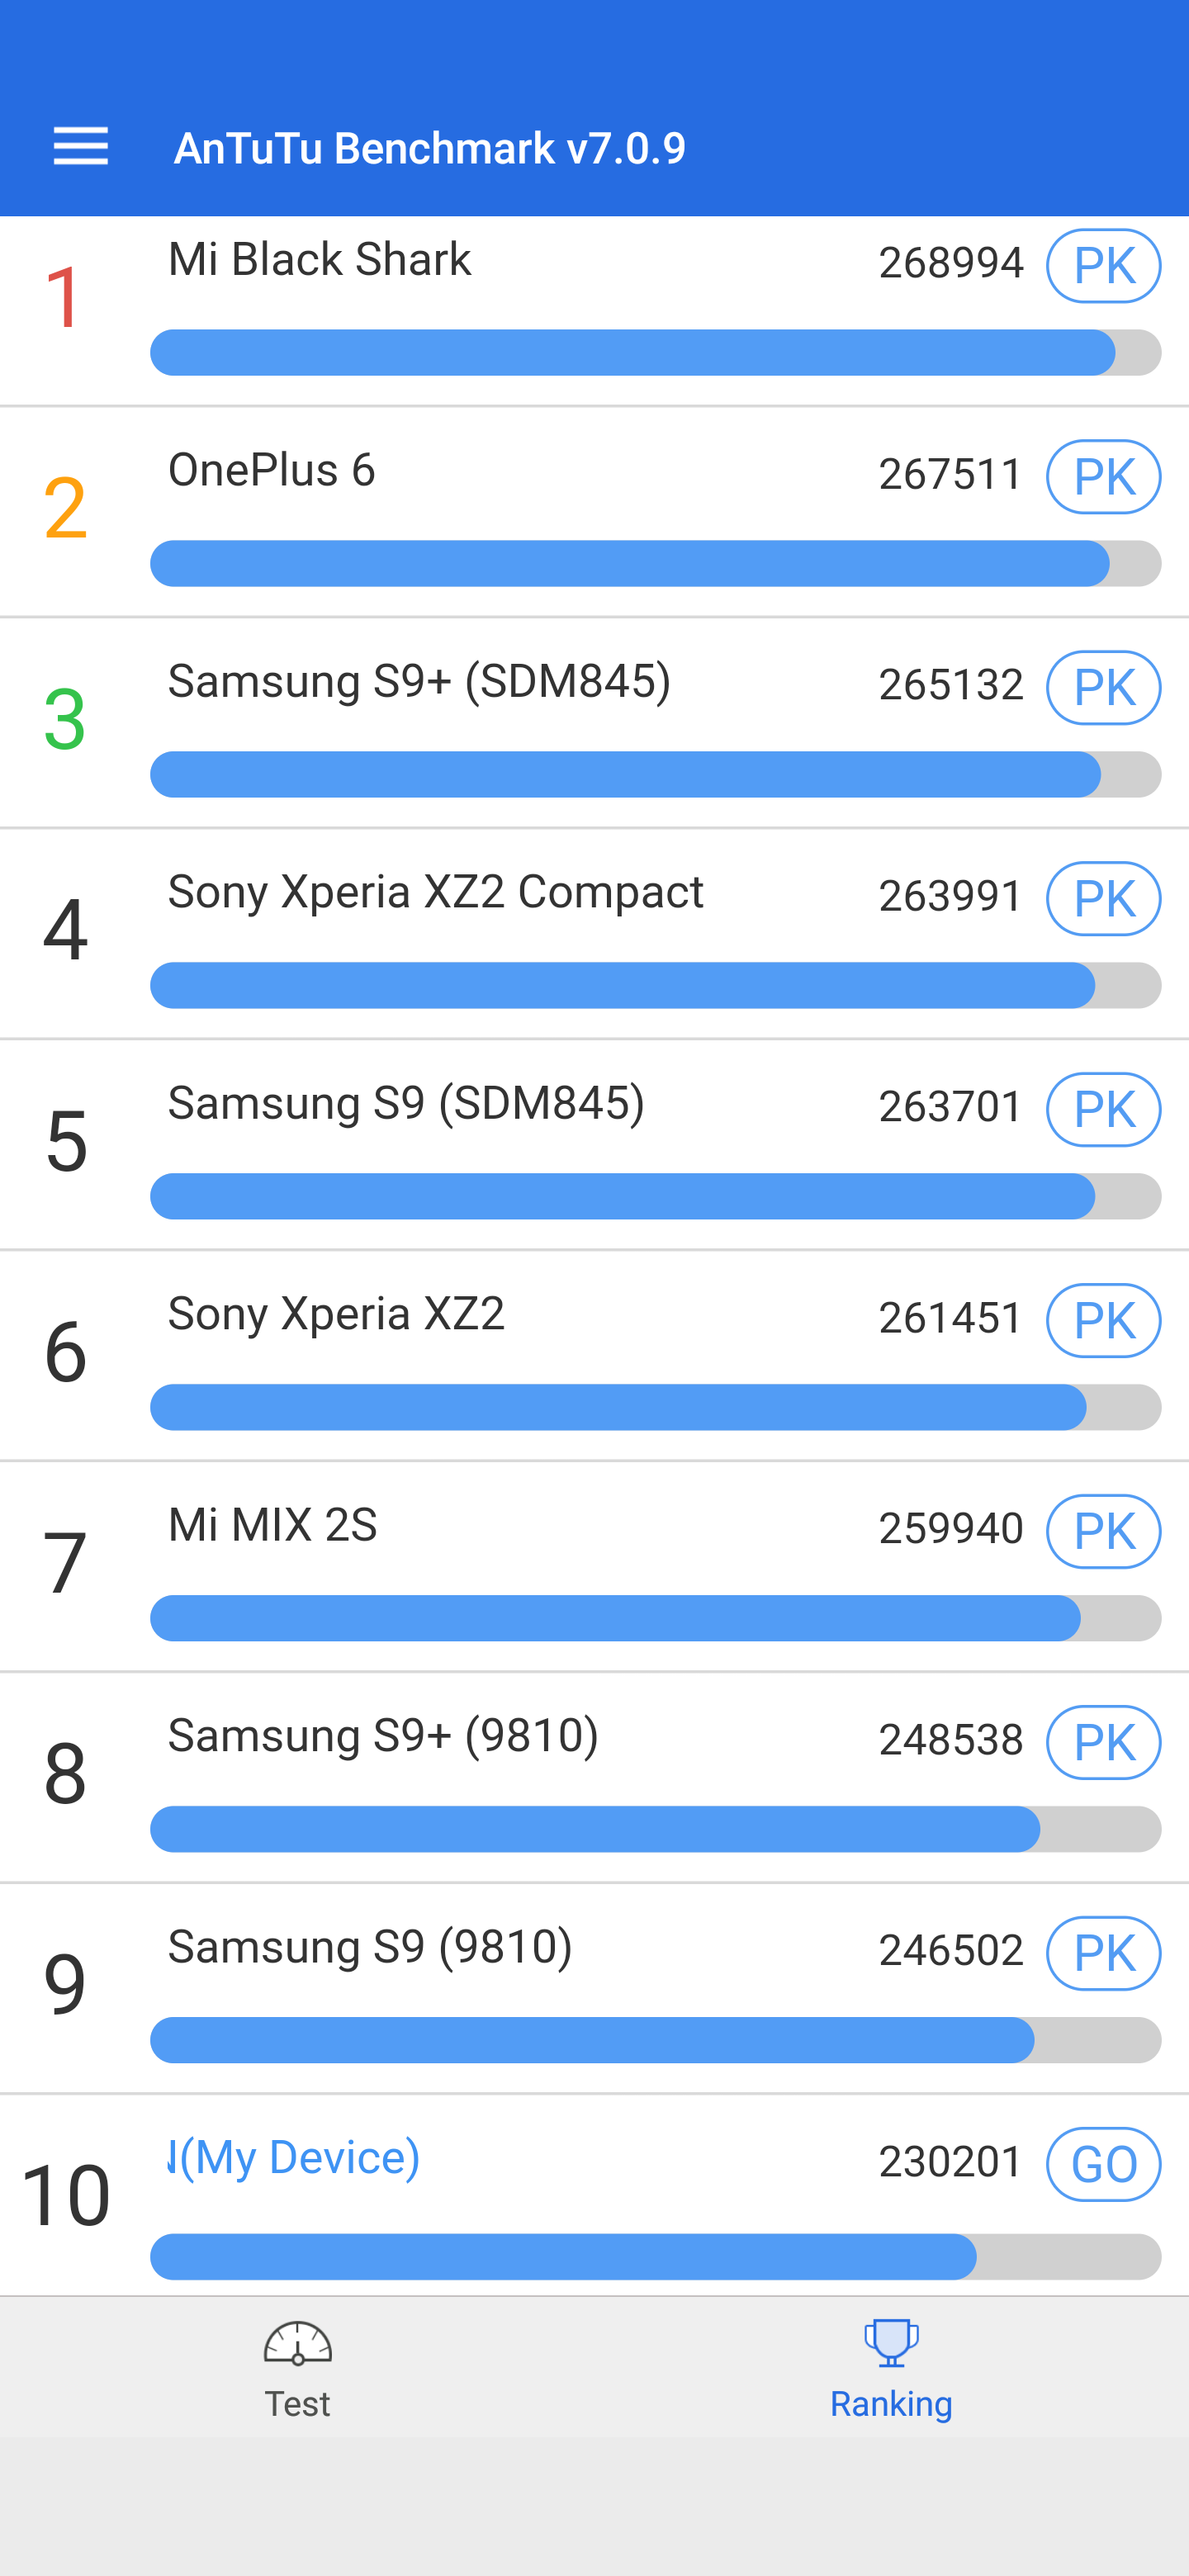1189x2576 pixels.
Task: Tap the OnePlus 6 device name
Action: click(x=271, y=470)
